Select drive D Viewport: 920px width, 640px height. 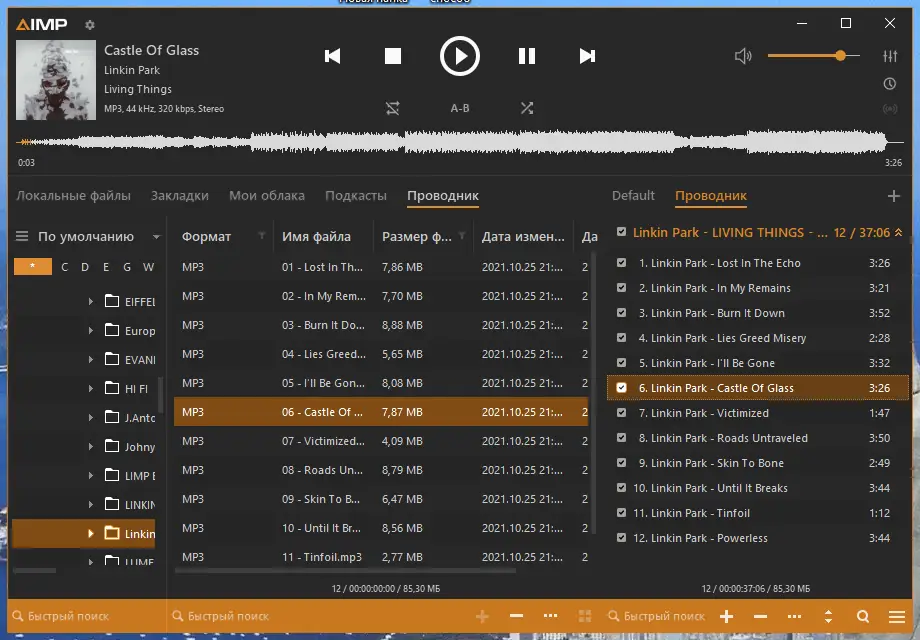(x=85, y=267)
